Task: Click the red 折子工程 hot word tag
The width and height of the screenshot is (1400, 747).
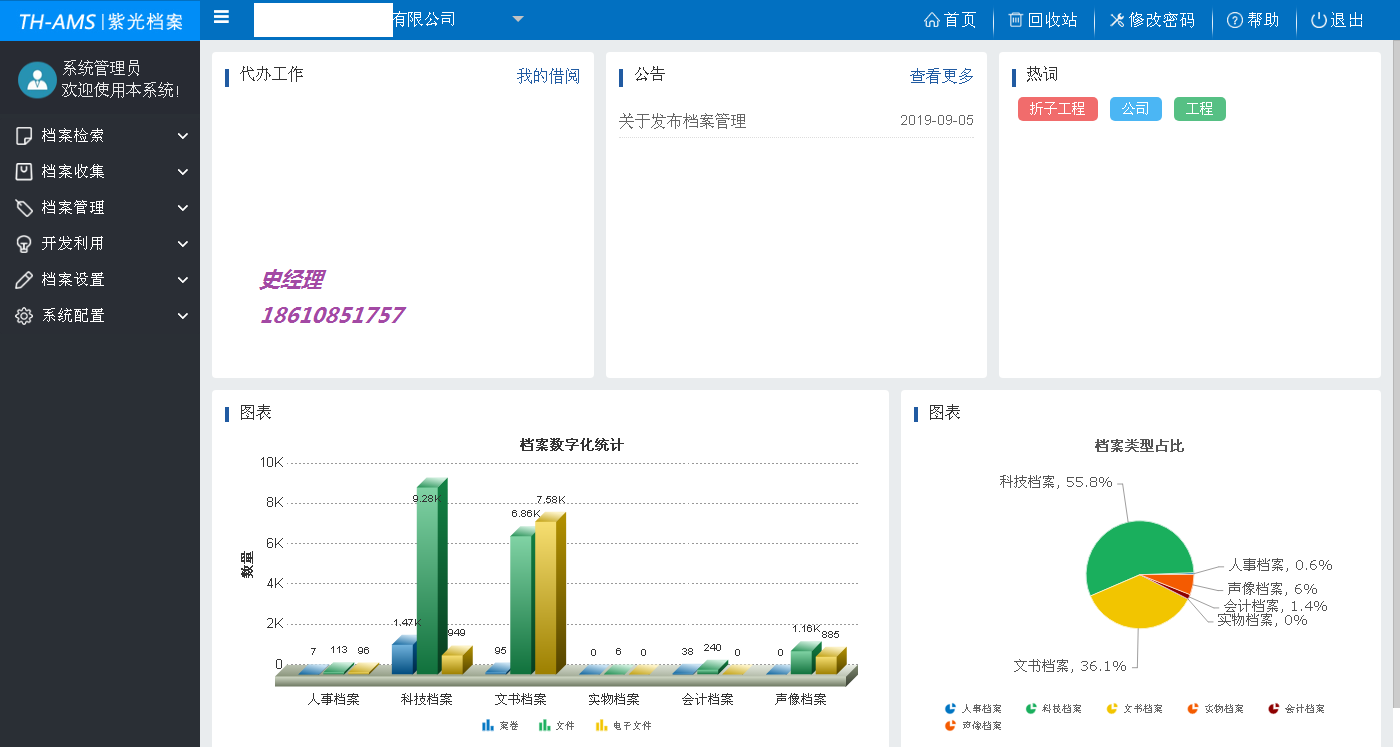Action: [1057, 108]
